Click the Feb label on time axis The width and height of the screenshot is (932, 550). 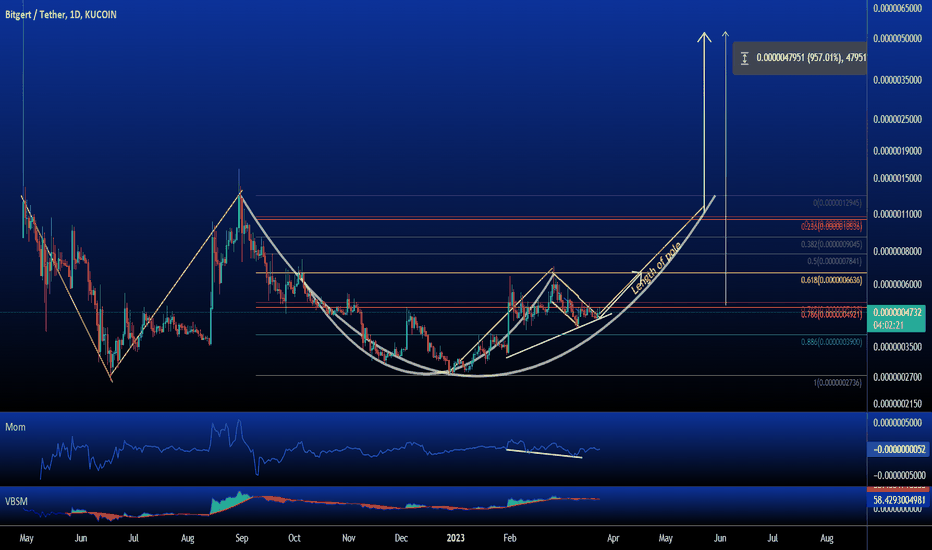(509, 538)
